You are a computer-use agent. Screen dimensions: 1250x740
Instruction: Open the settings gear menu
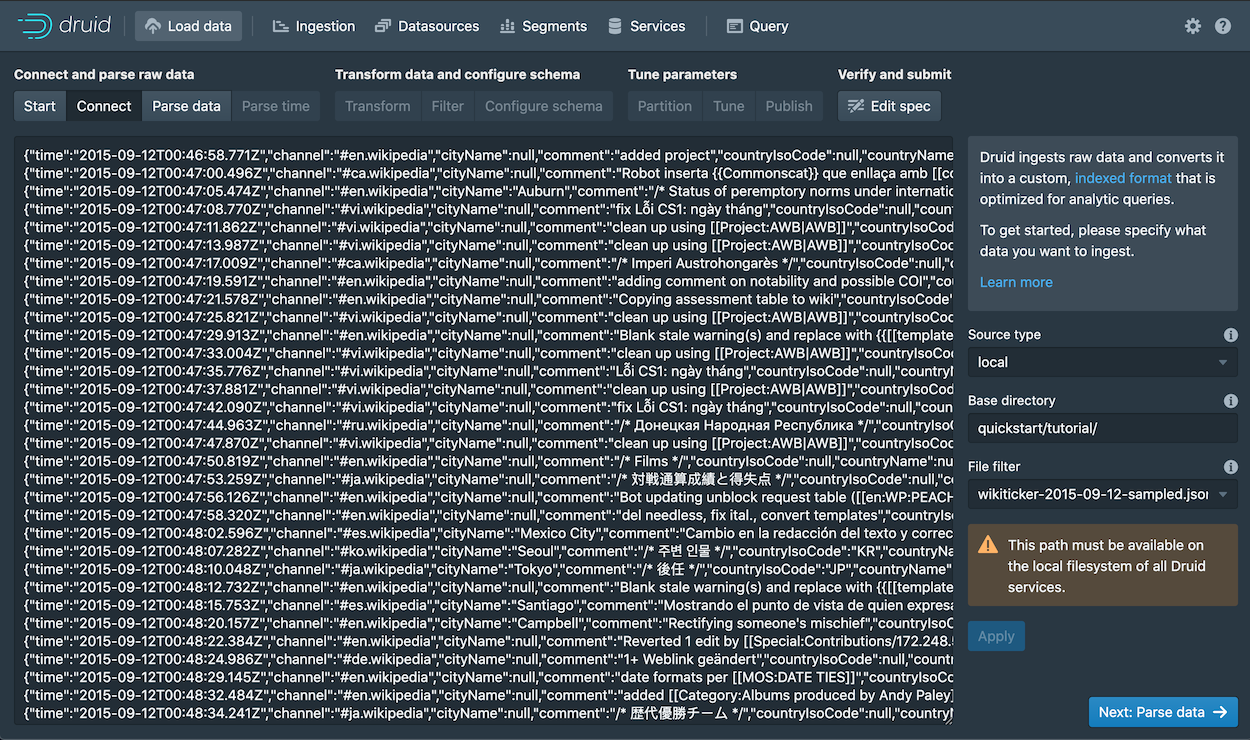click(1192, 26)
